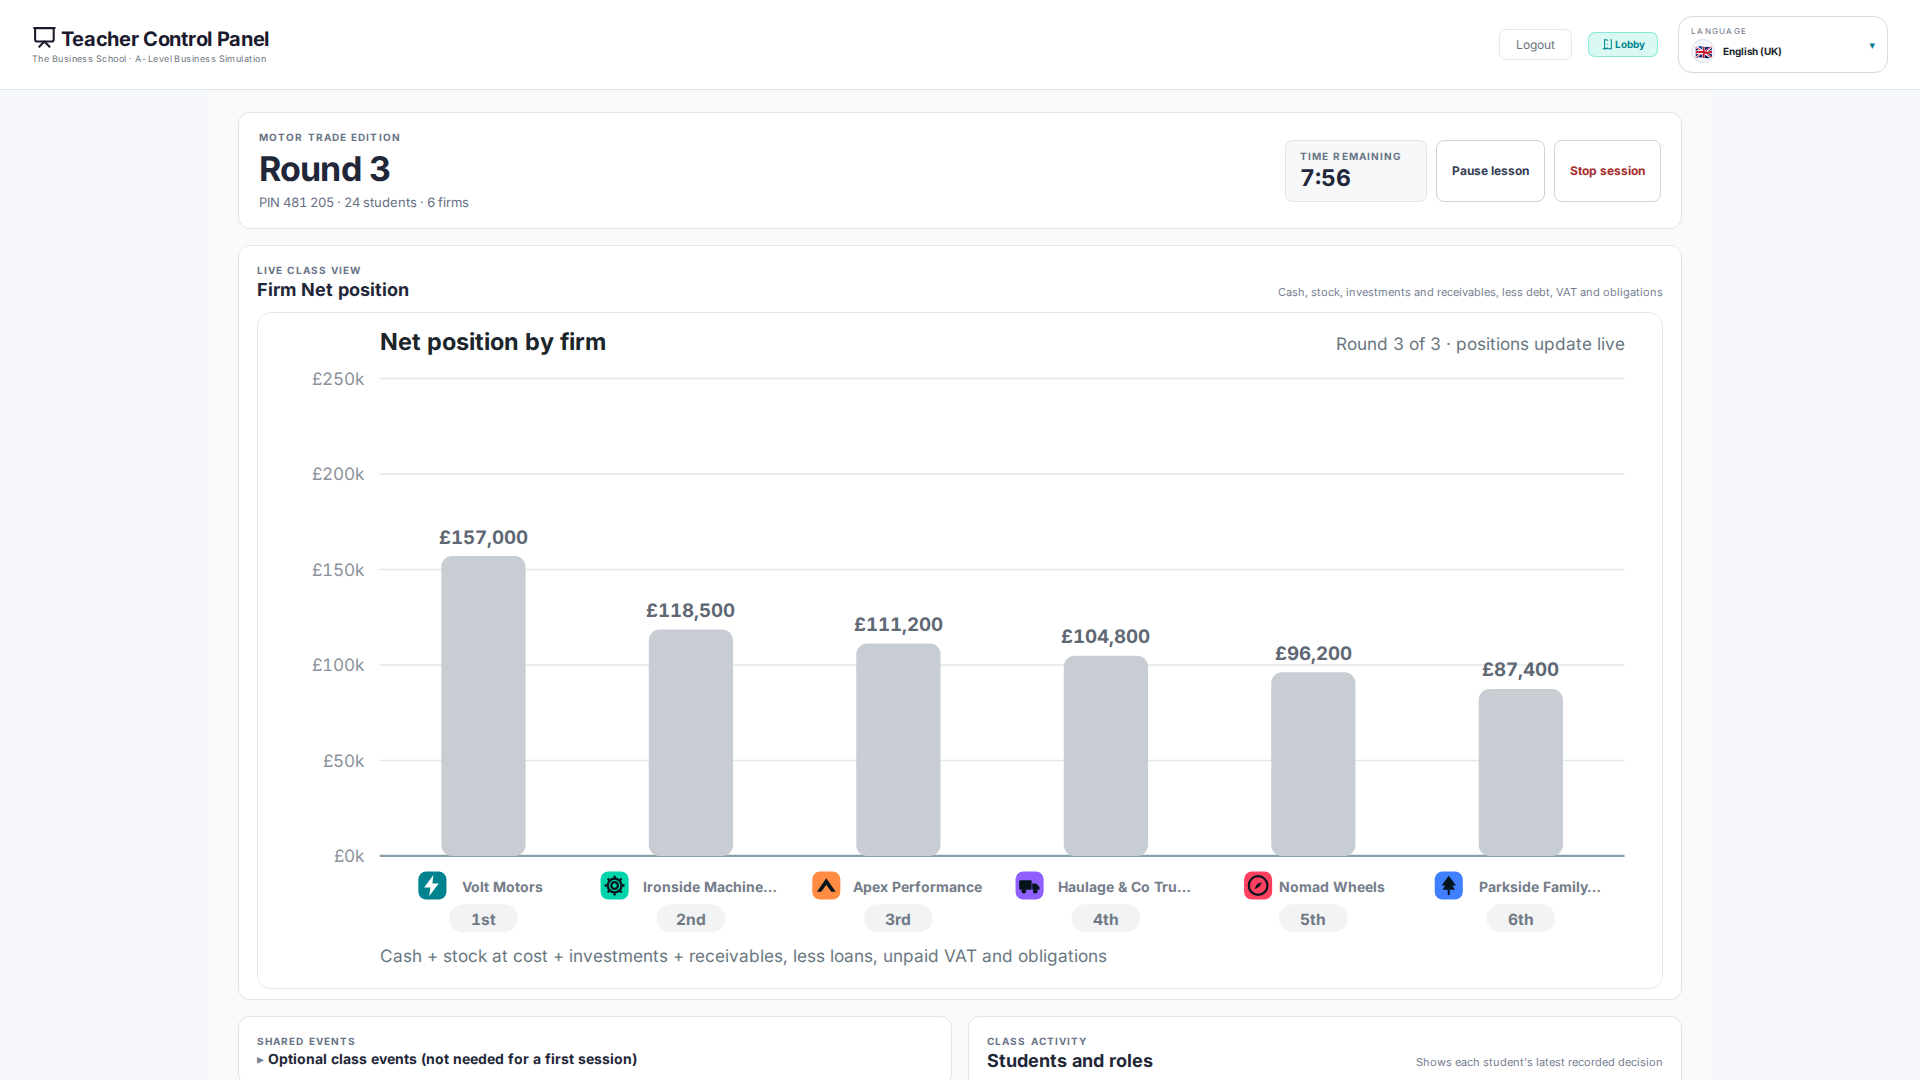
Task: Click the Students and roles heading
Action: pos(1070,1061)
